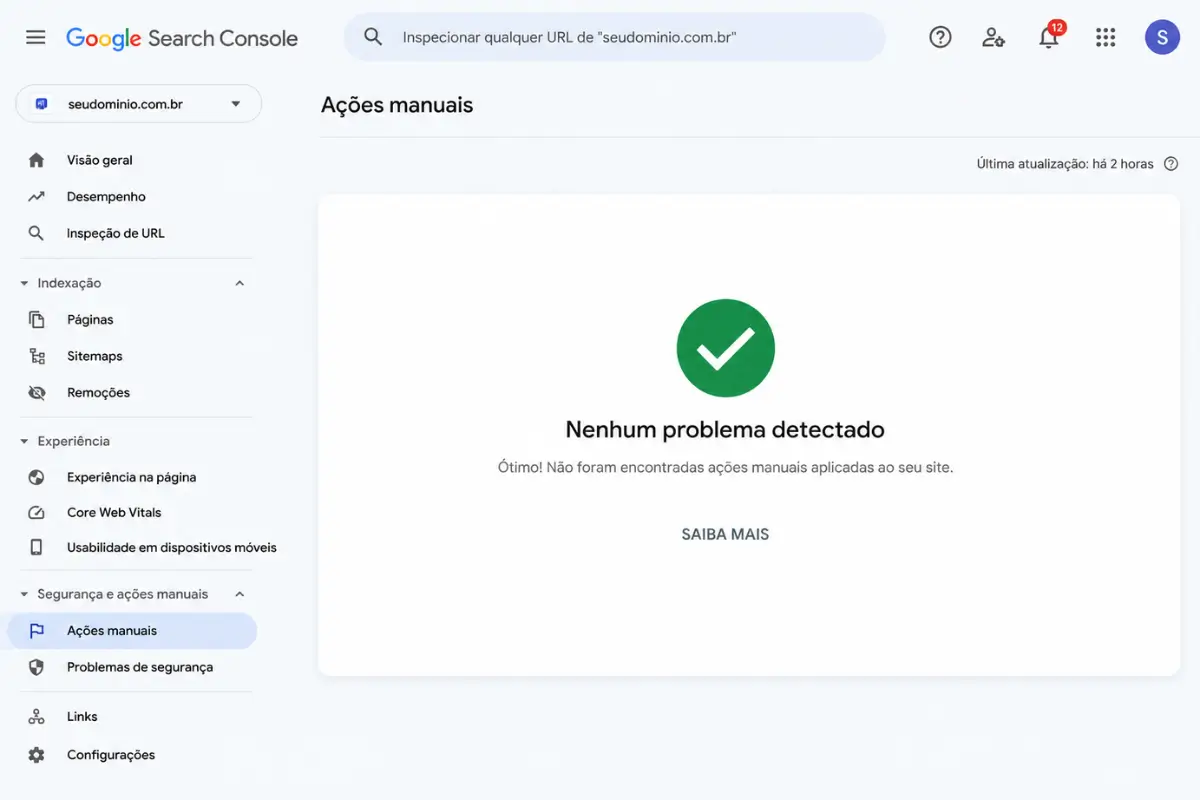Open the hamburger main menu
Image resolution: width=1200 pixels, height=800 pixels.
36,37
